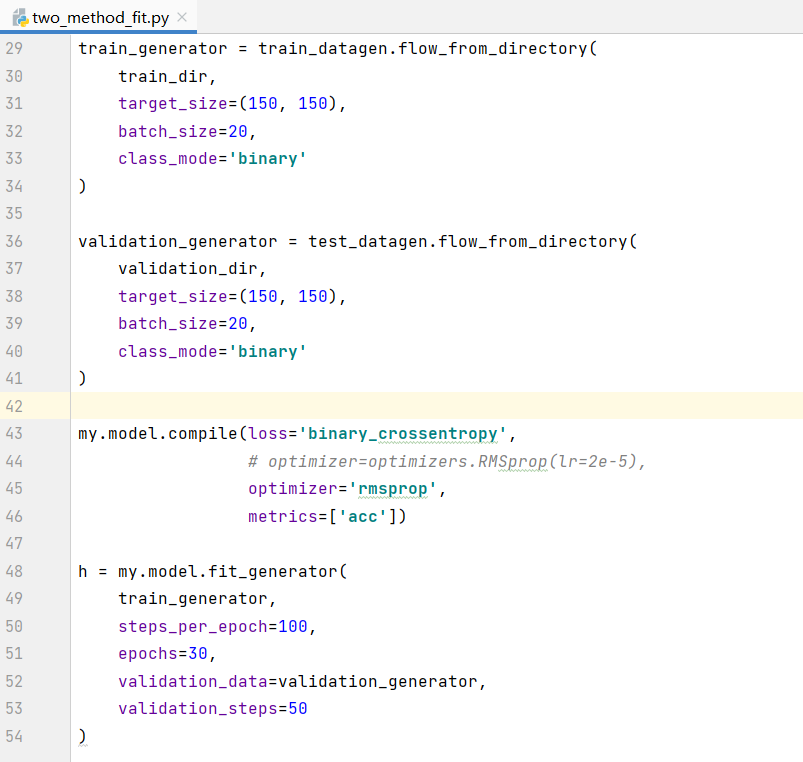Close the two_method_fit.py tab
This screenshot has width=803, height=762.
pyautogui.click(x=182, y=17)
